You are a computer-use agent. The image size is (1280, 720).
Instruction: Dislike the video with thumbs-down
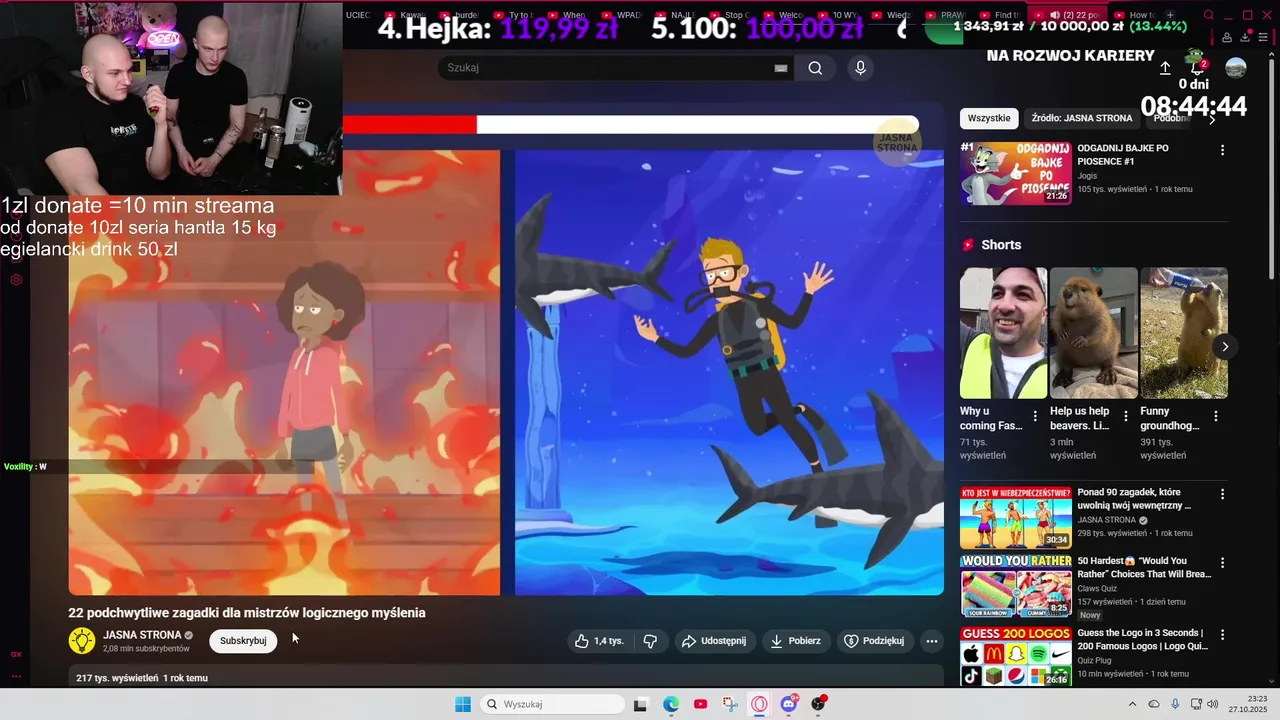650,641
